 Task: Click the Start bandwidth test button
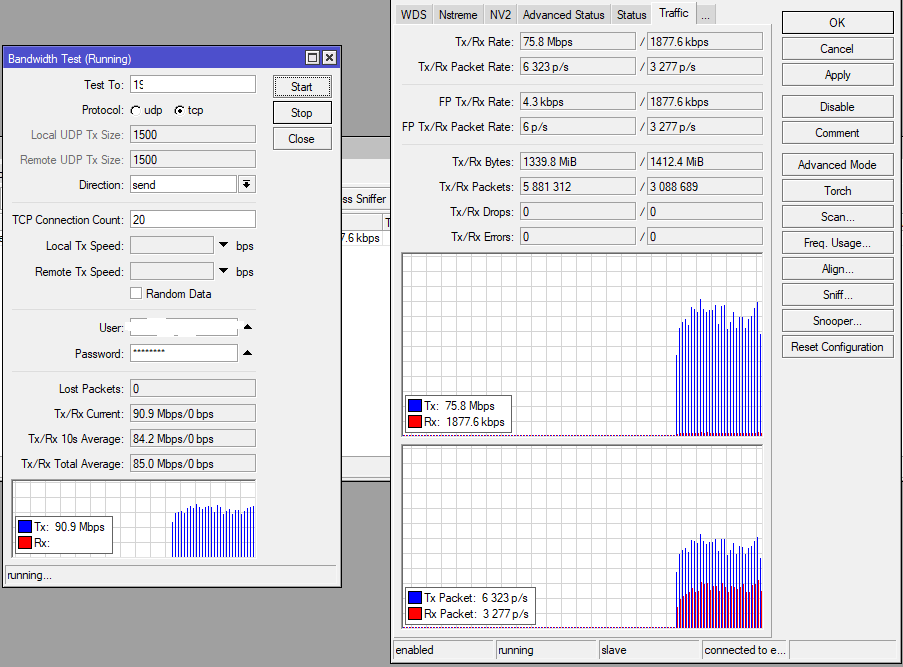(302, 87)
